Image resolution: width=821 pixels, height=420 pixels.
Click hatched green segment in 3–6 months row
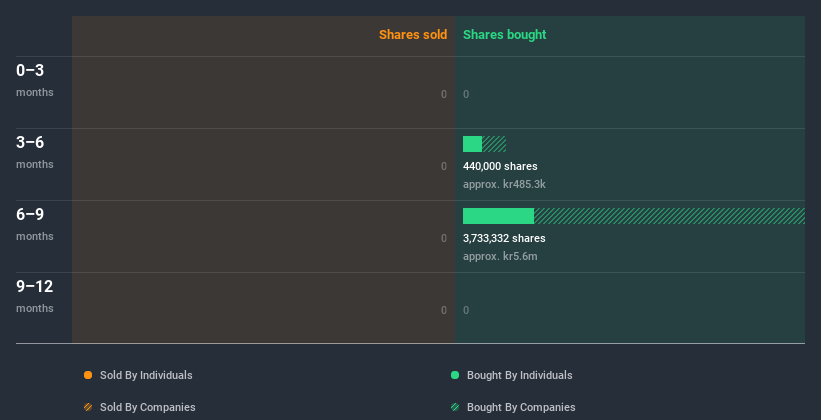pyautogui.click(x=494, y=144)
